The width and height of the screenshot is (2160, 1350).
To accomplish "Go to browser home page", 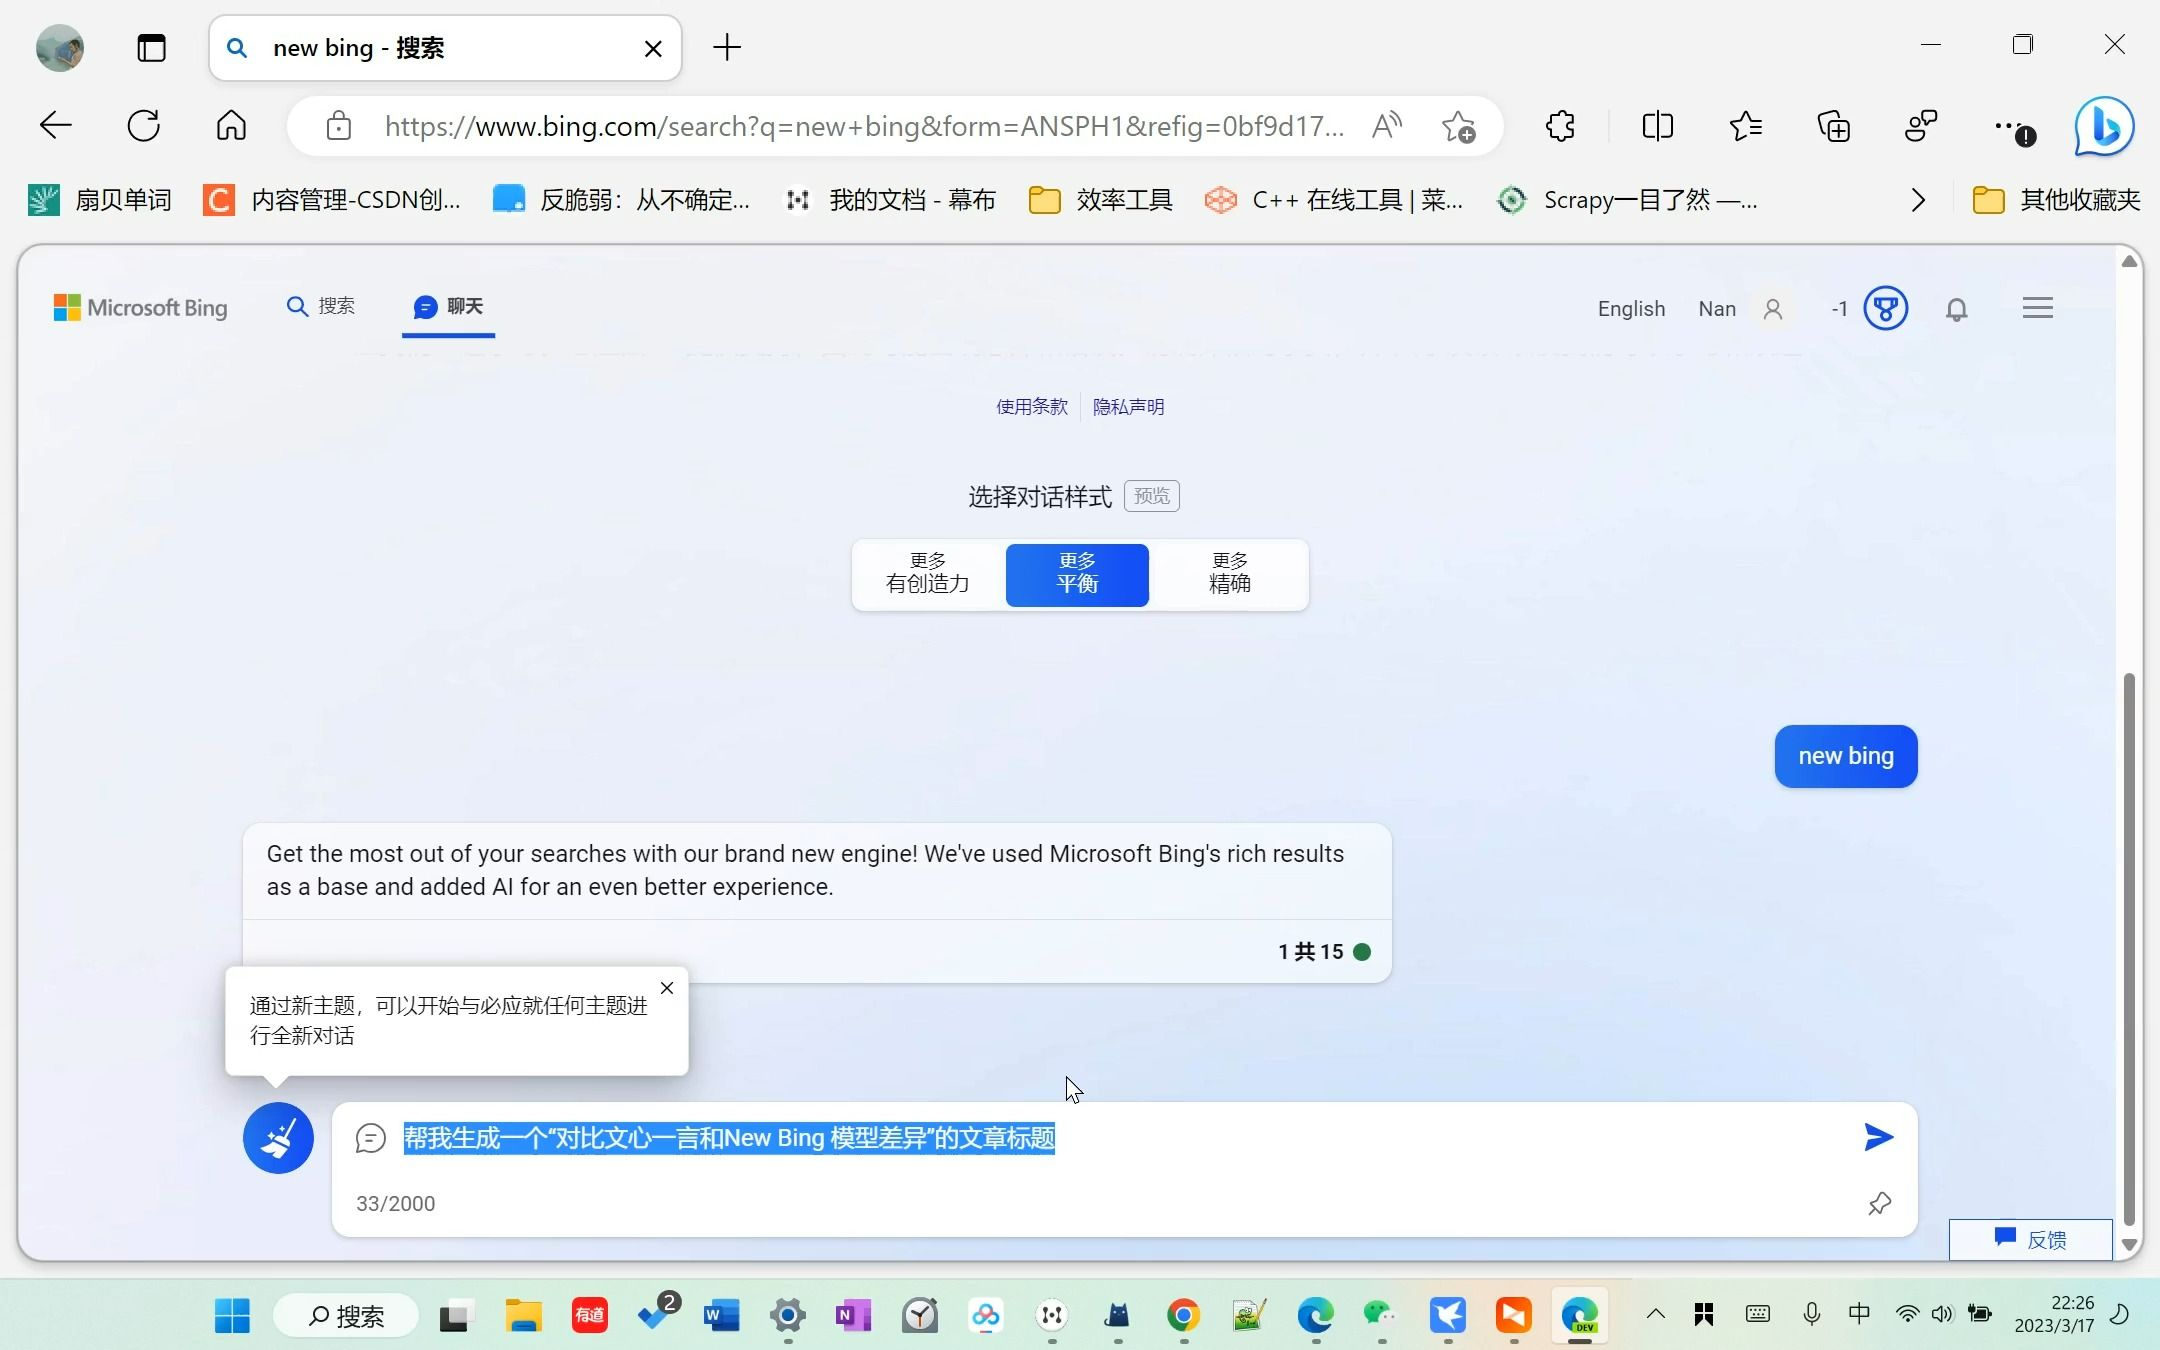I will click(x=231, y=126).
